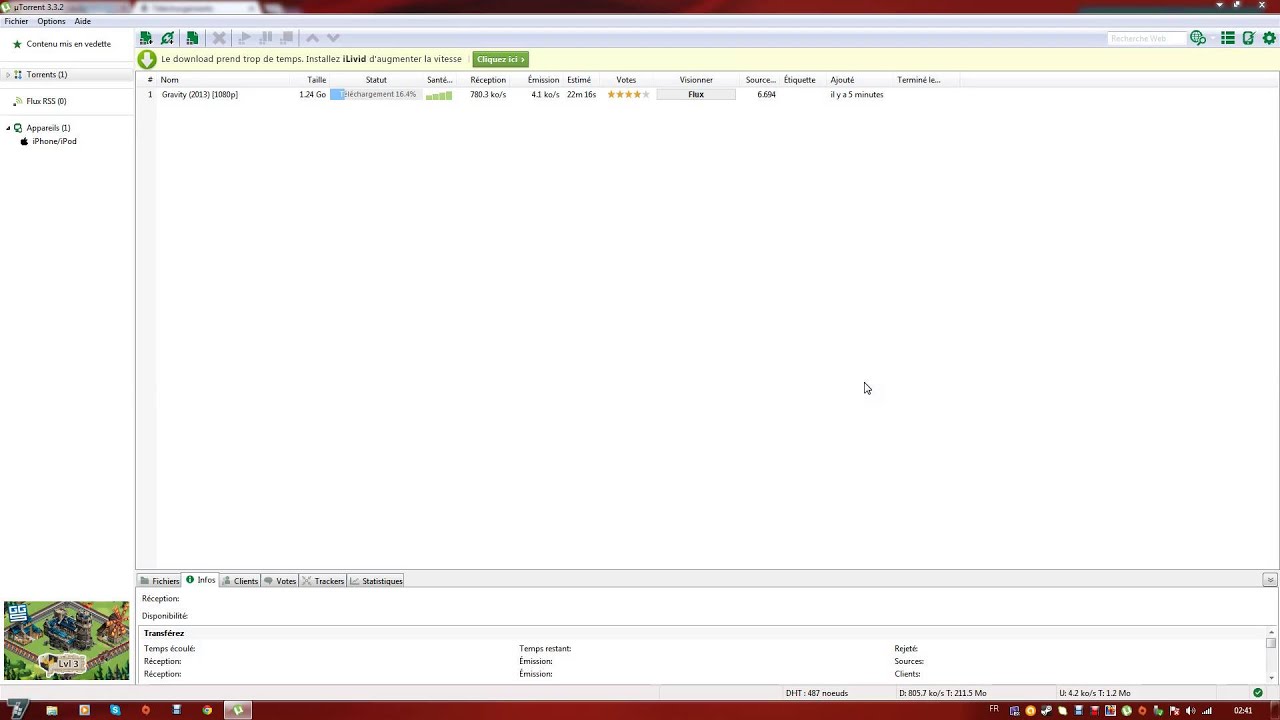Move torrent down the queue arrow
The height and width of the screenshot is (720, 1280).
click(x=334, y=38)
